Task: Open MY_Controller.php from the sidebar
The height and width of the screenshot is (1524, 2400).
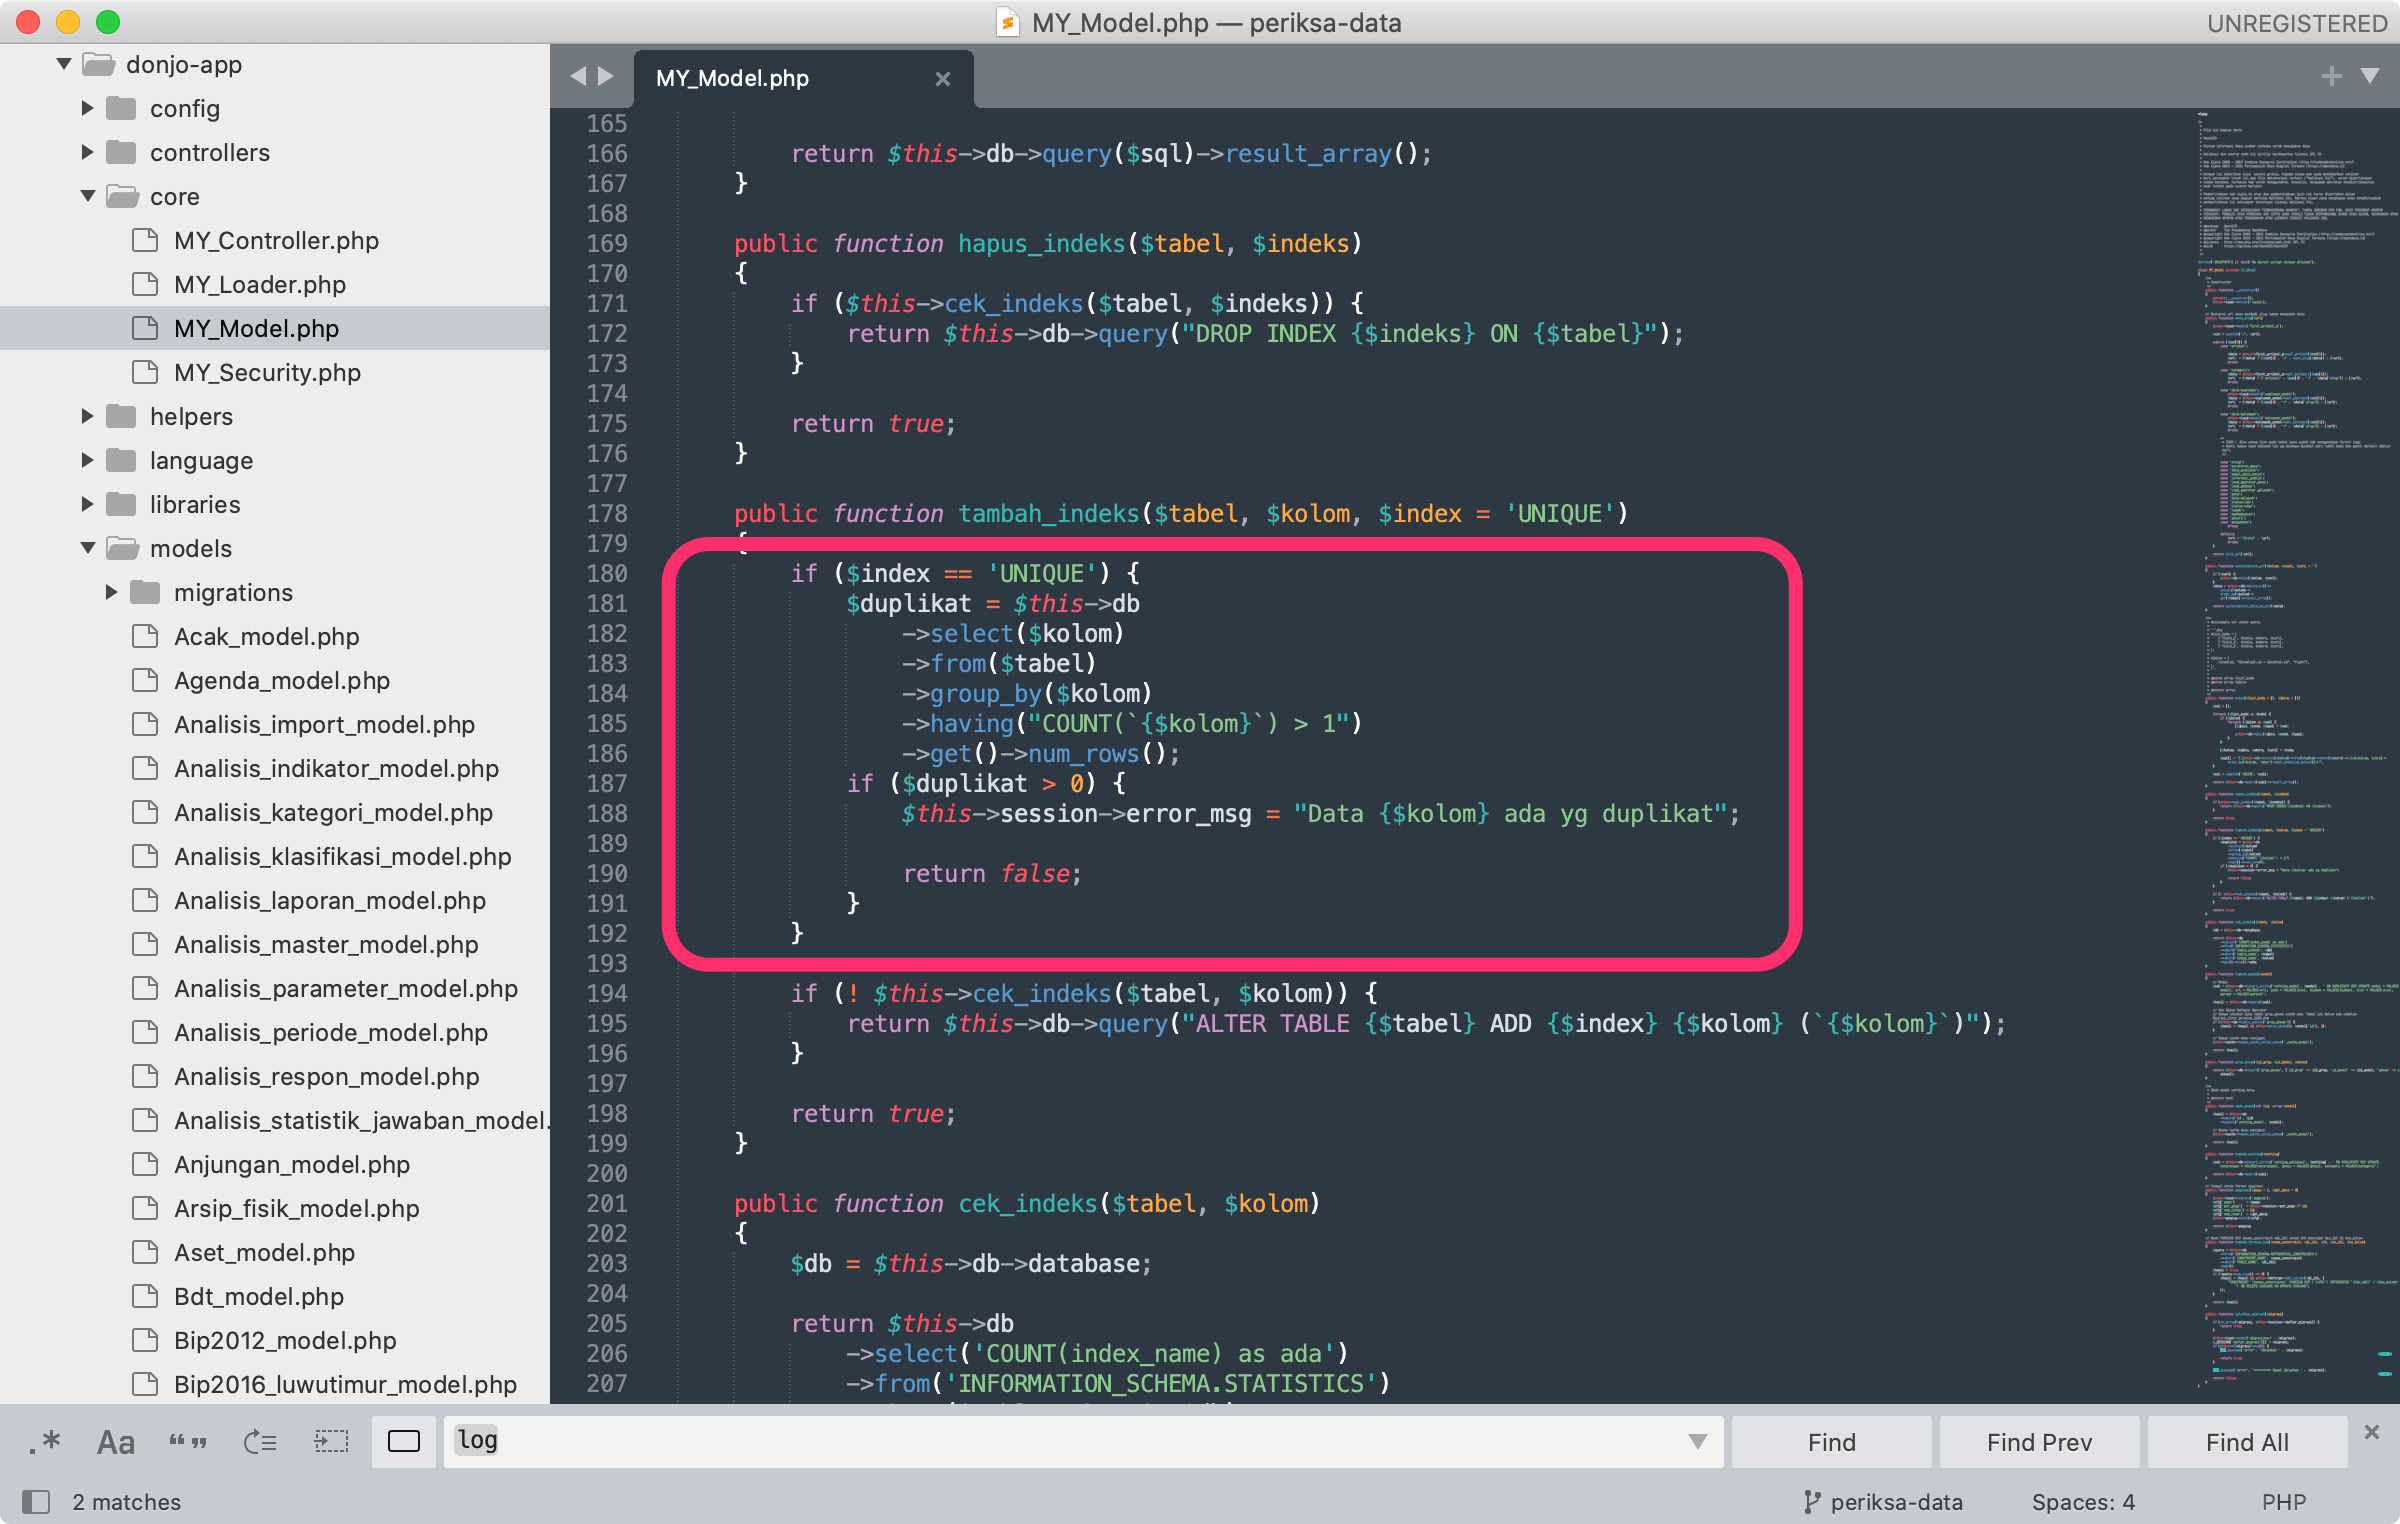Action: (x=276, y=240)
